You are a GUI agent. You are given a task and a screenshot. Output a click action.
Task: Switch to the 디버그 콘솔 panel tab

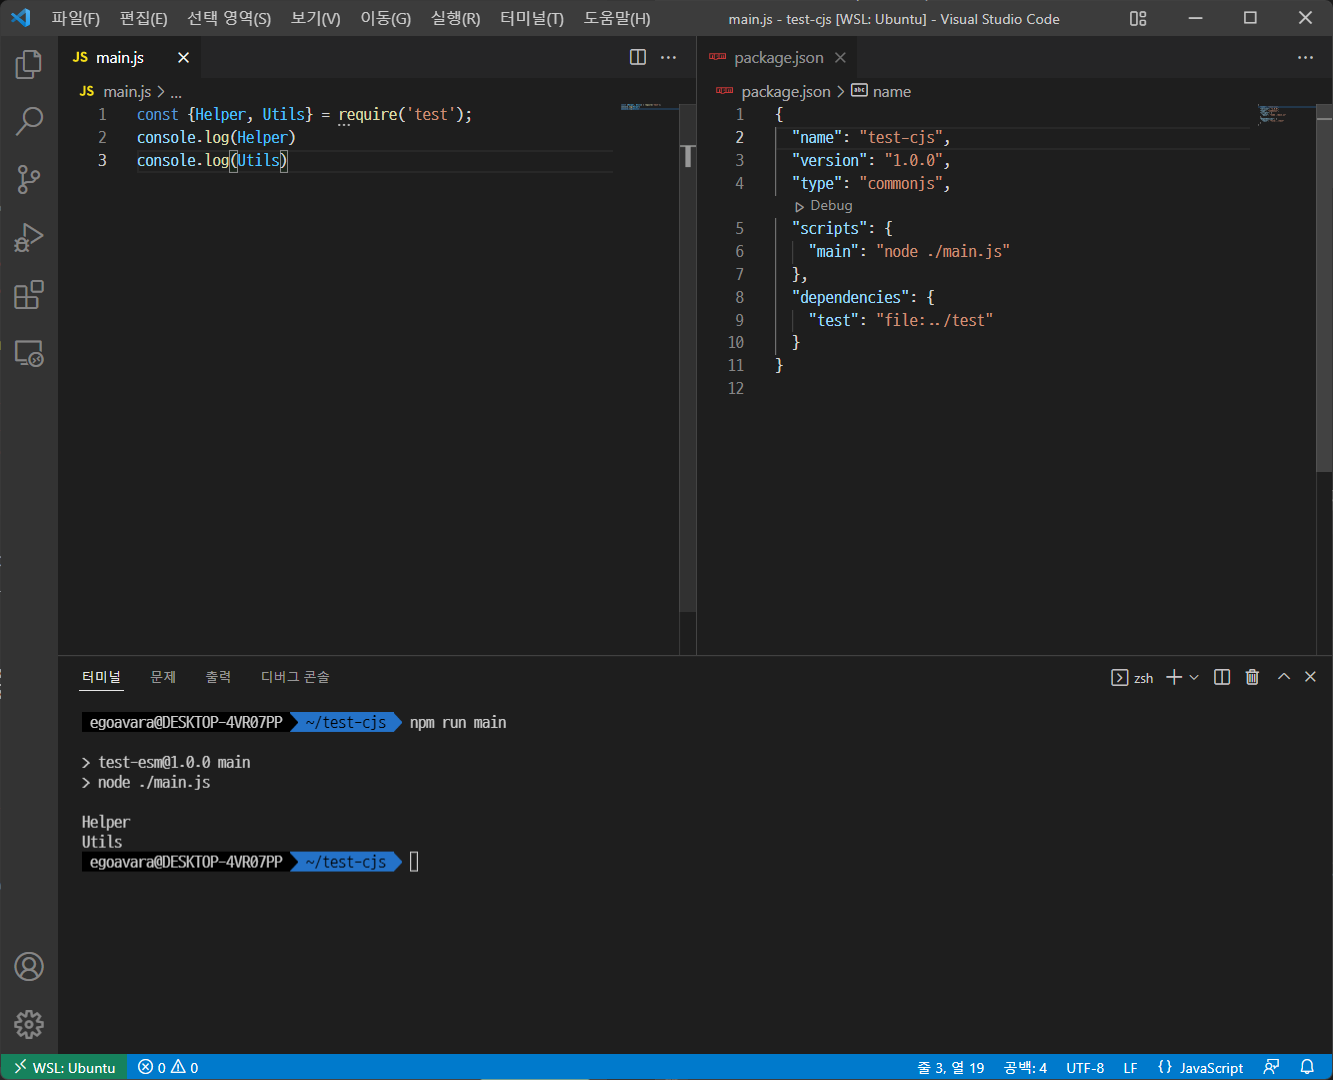[295, 677]
